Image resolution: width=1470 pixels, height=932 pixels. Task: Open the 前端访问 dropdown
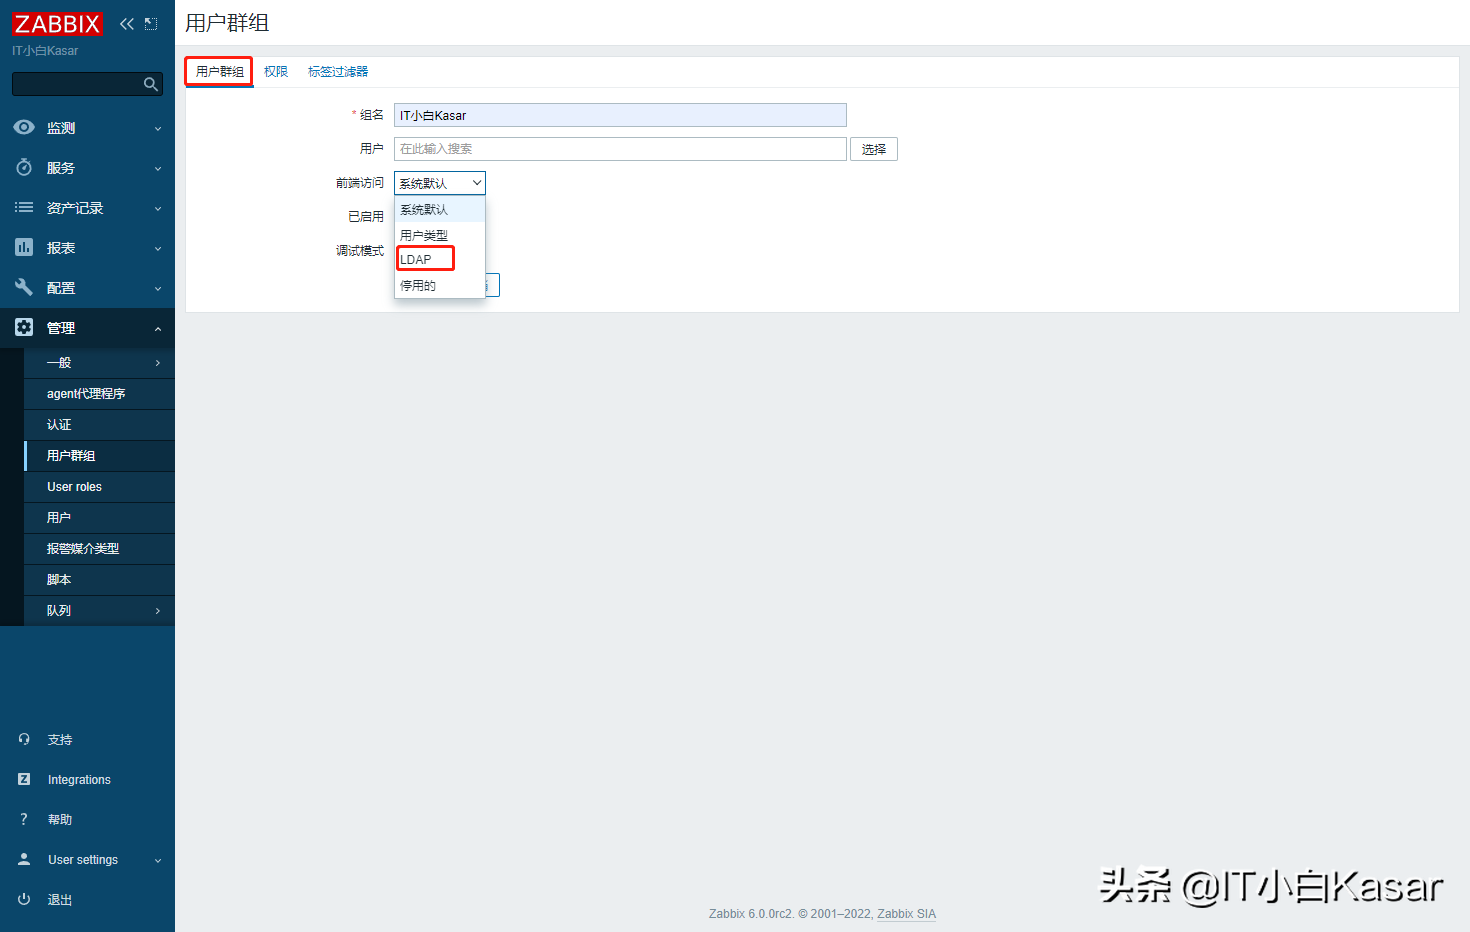pyautogui.click(x=440, y=183)
